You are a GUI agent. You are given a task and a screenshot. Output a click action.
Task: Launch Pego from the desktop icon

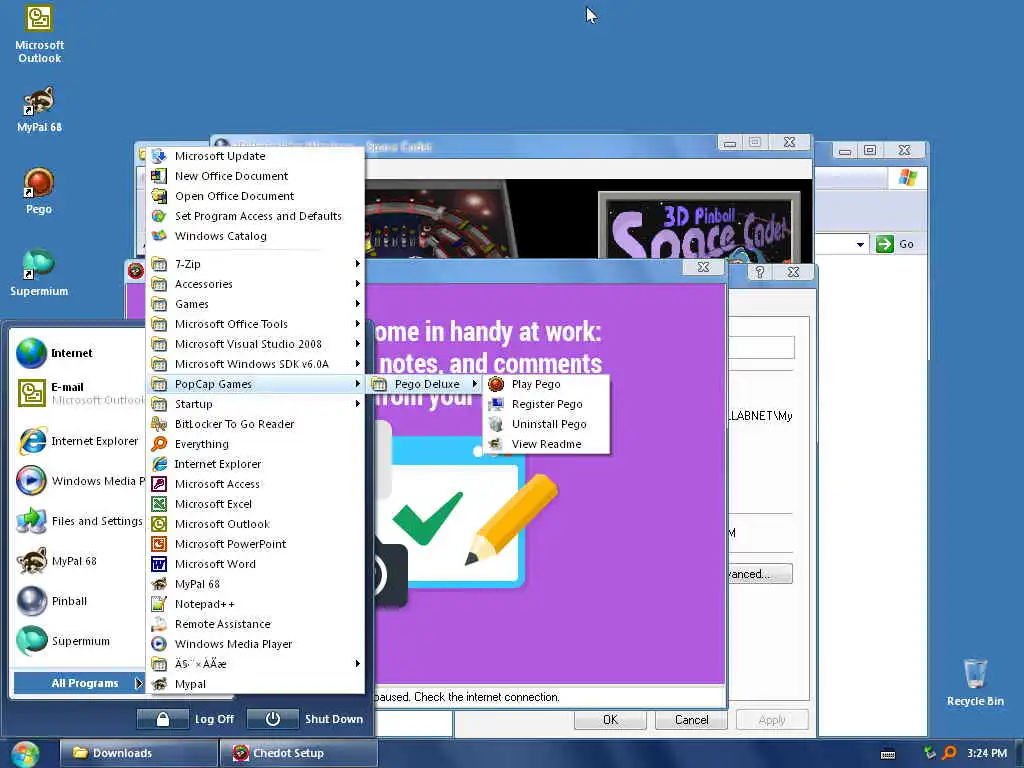(x=39, y=190)
